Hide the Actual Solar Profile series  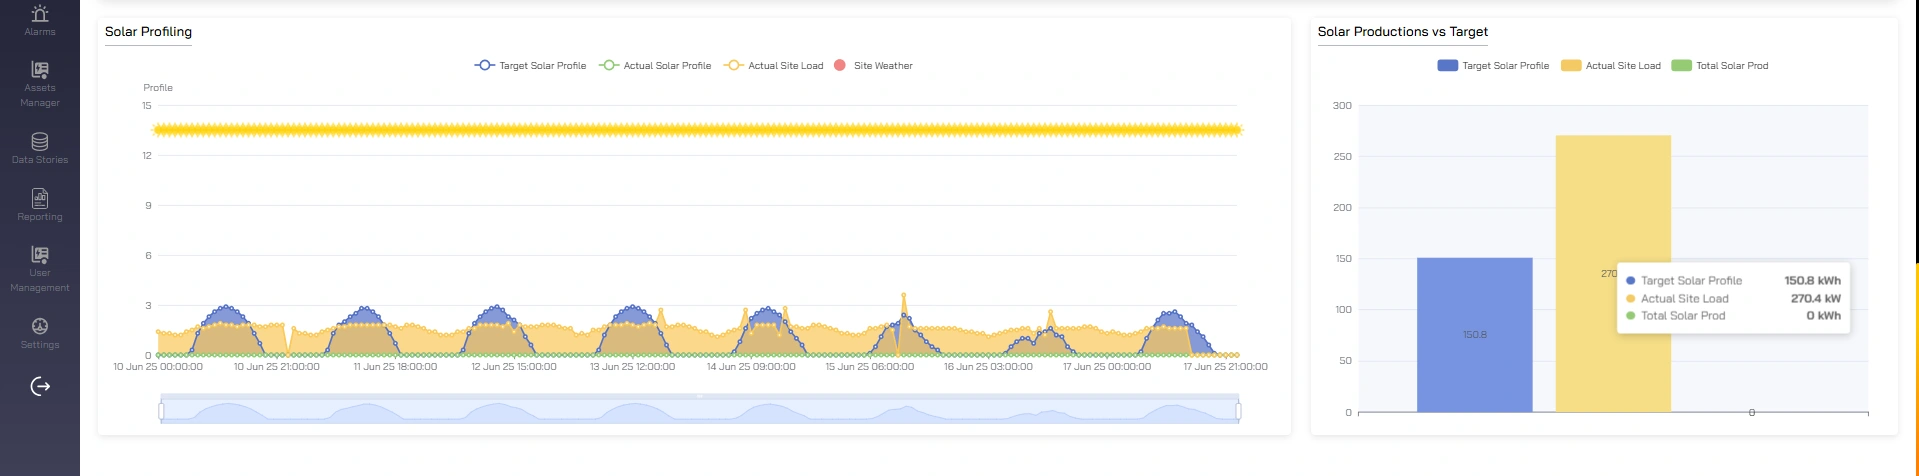656,66
